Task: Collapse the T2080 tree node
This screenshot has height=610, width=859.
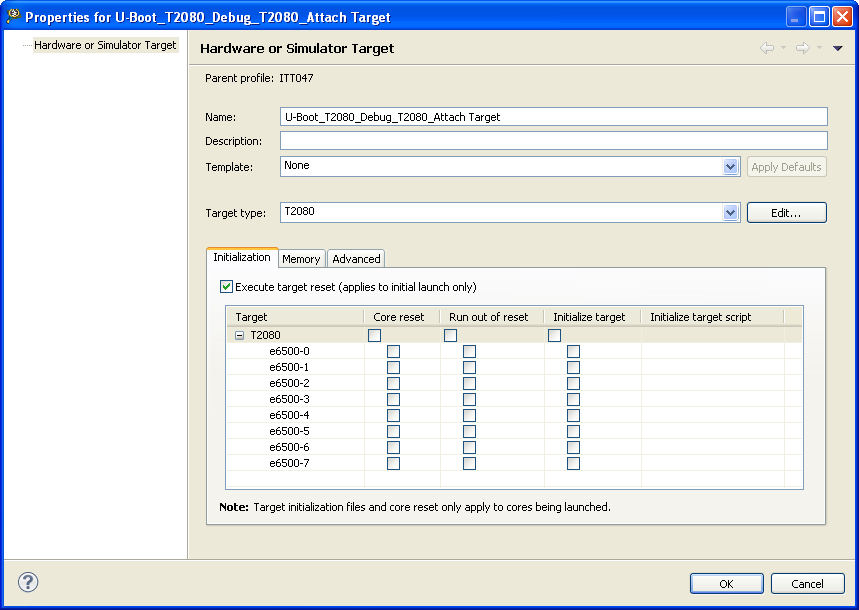Action: pos(240,336)
